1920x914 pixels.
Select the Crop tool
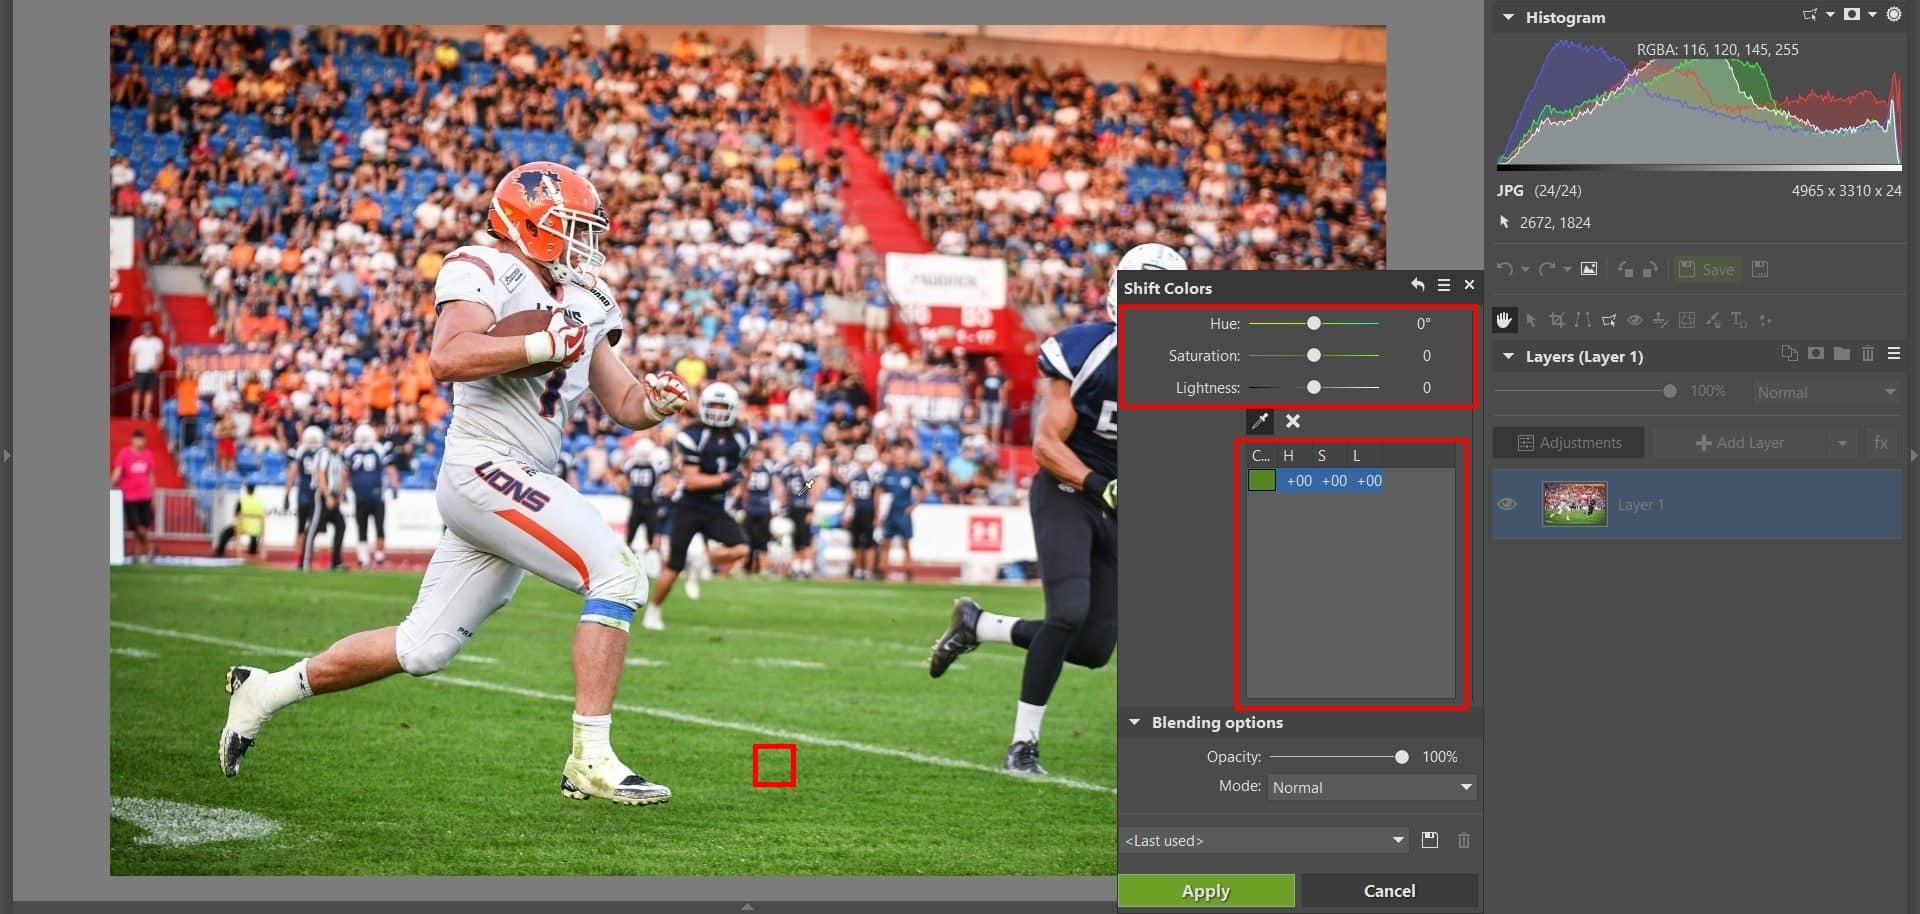click(x=1557, y=320)
